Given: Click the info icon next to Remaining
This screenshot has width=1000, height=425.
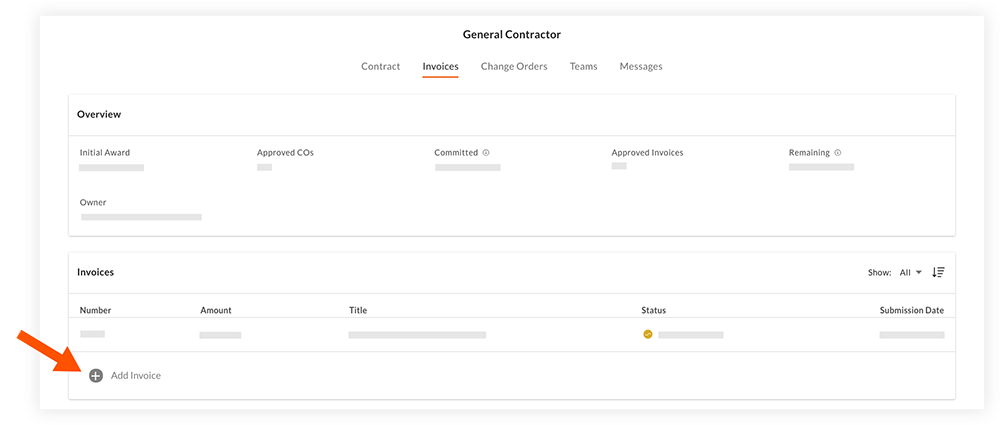Looking at the screenshot, I should 838,153.
